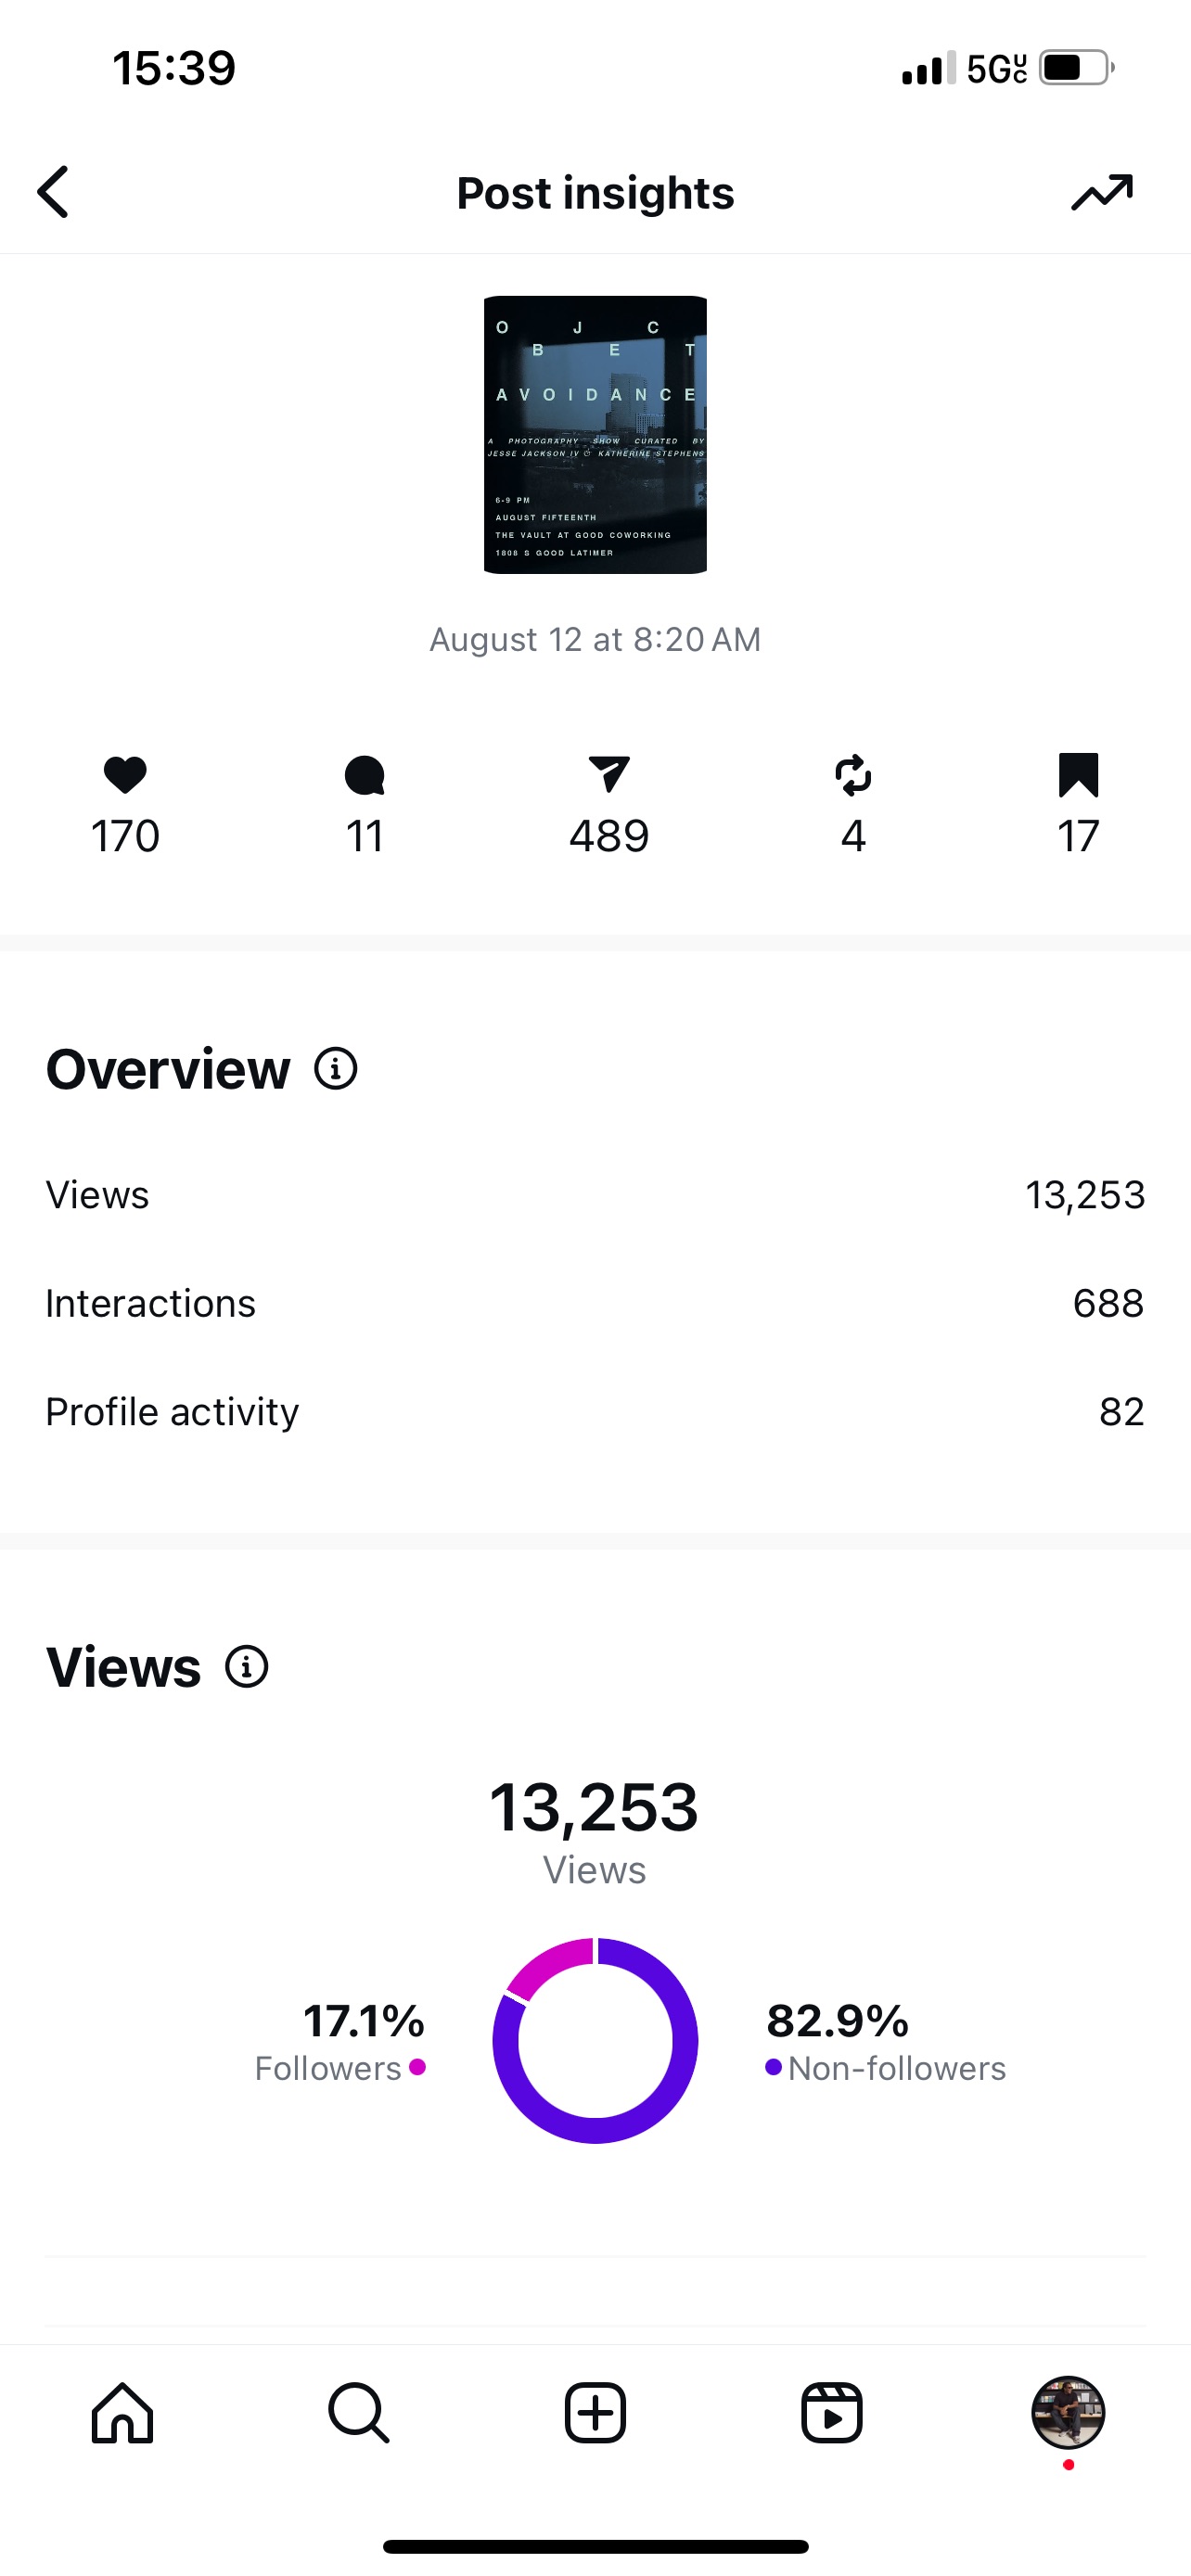Tap the reposts loop icon
Viewport: 1191px width, 2576px height.
pyautogui.click(x=853, y=775)
